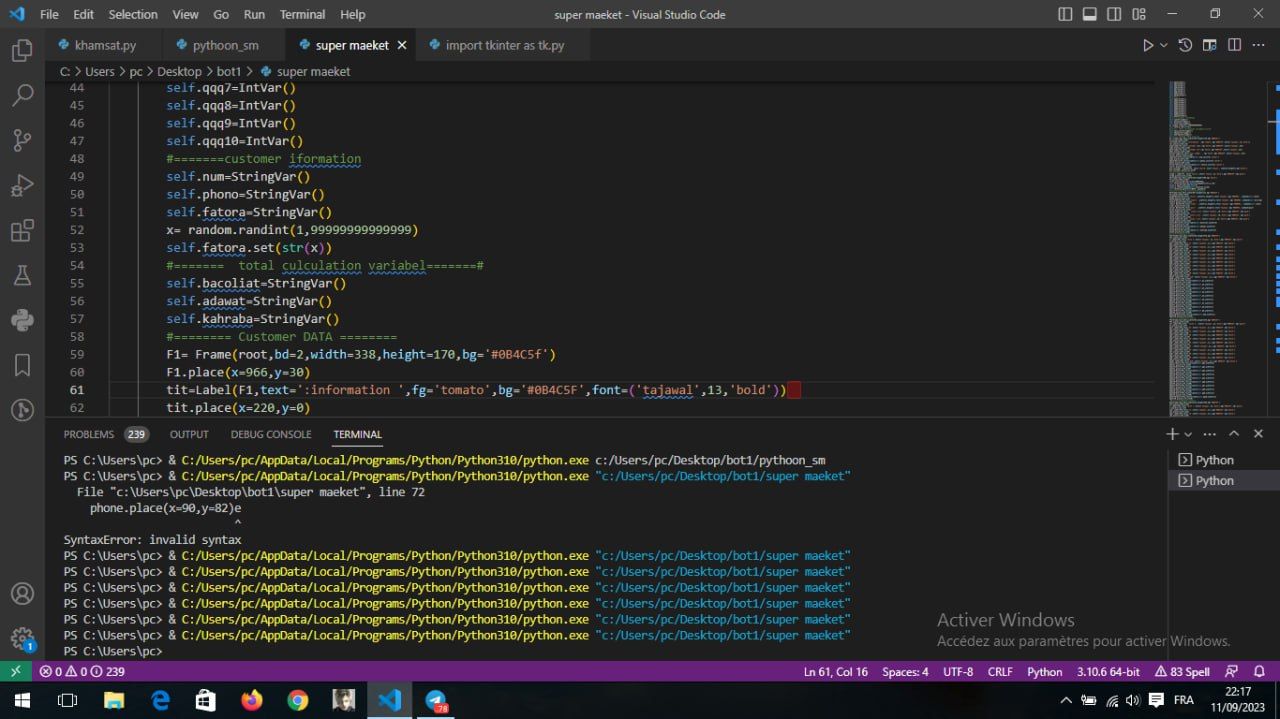
Task: Click the CRLF line ending button
Action: tap(1000, 672)
